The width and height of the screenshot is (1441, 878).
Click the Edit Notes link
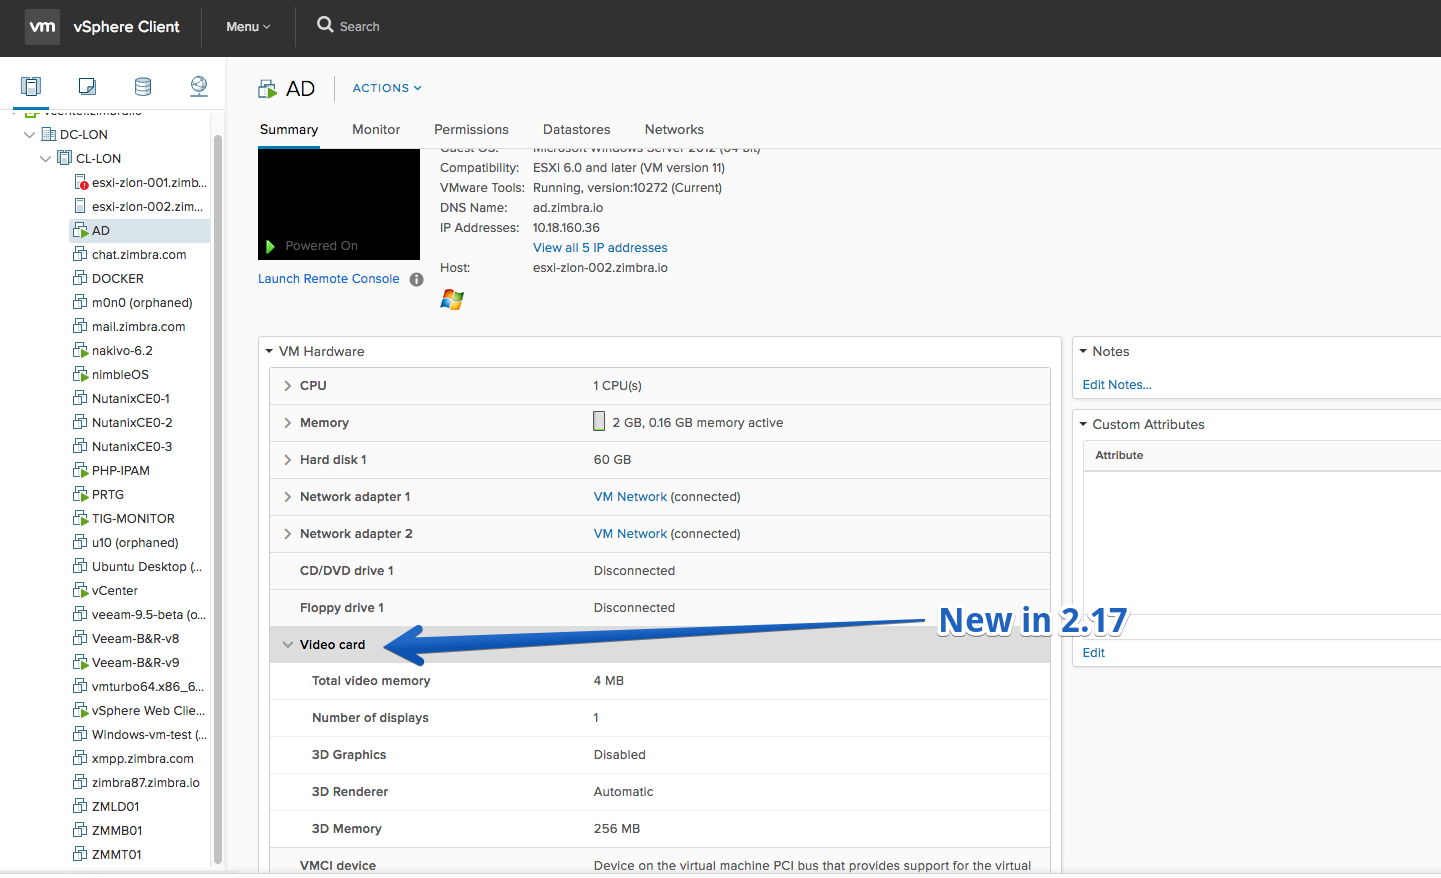point(1117,385)
